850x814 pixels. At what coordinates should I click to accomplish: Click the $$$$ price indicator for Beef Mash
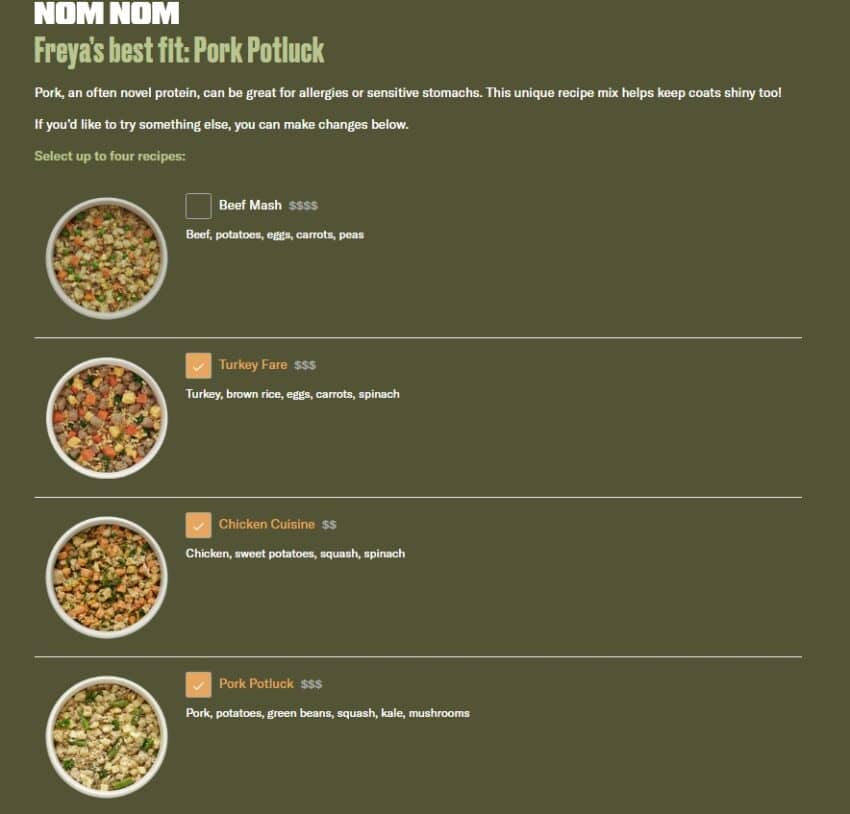(x=304, y=205)
